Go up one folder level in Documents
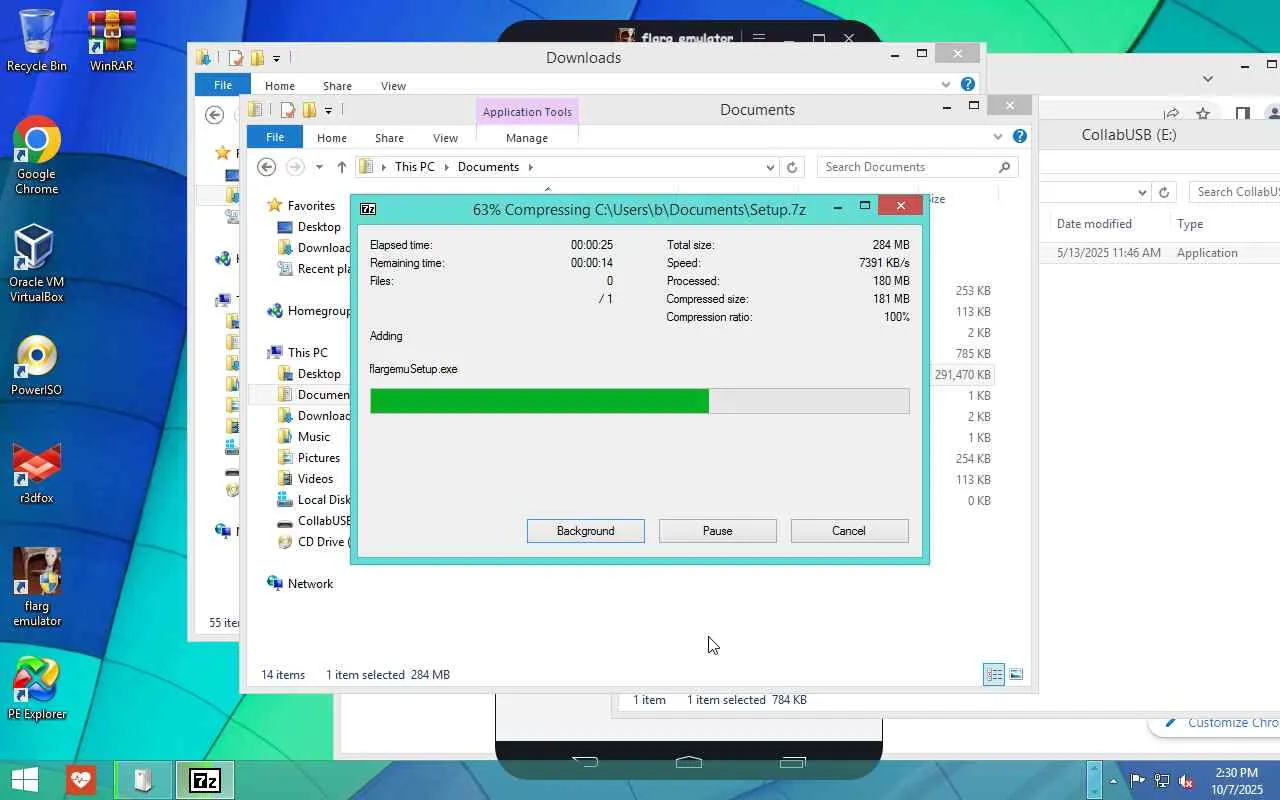Image resolution: width=1280 pixels, height=800 pixels. (341, 167)
